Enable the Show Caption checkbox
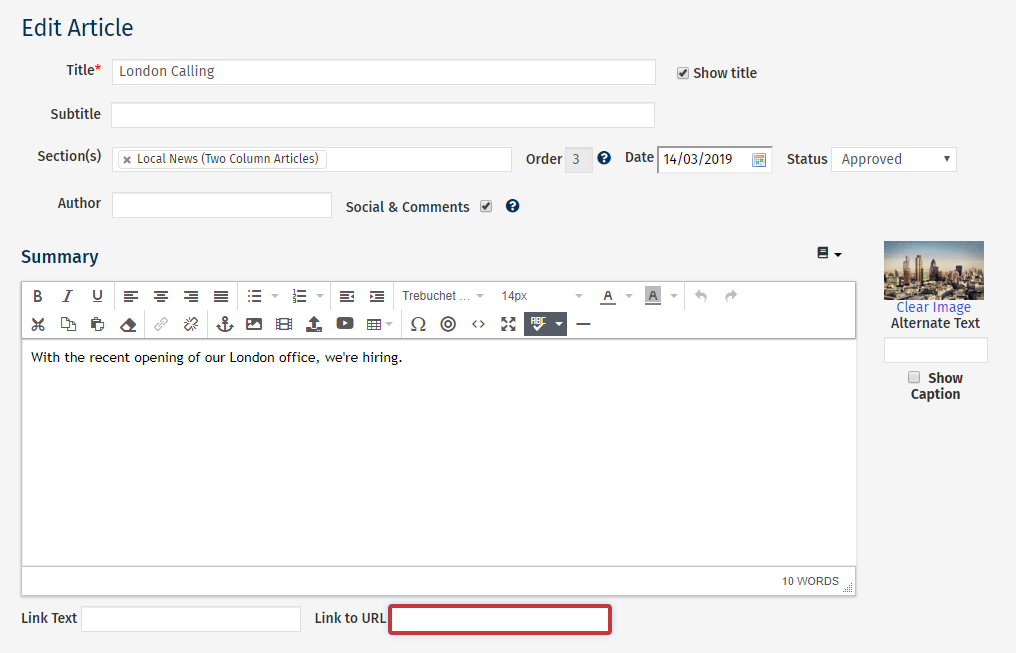This screenshot has height=653, width=1016. (913, 377)
